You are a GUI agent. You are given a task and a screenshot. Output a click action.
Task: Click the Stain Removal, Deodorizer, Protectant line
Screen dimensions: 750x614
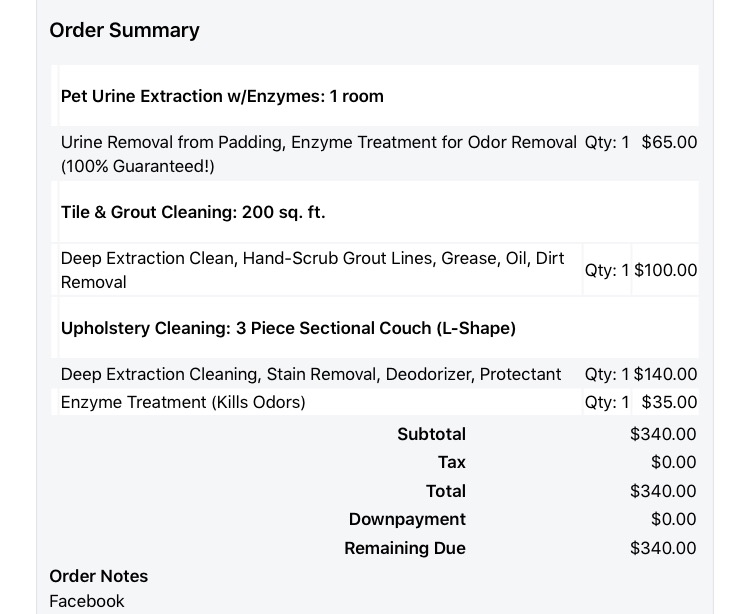tap(311, 374)
